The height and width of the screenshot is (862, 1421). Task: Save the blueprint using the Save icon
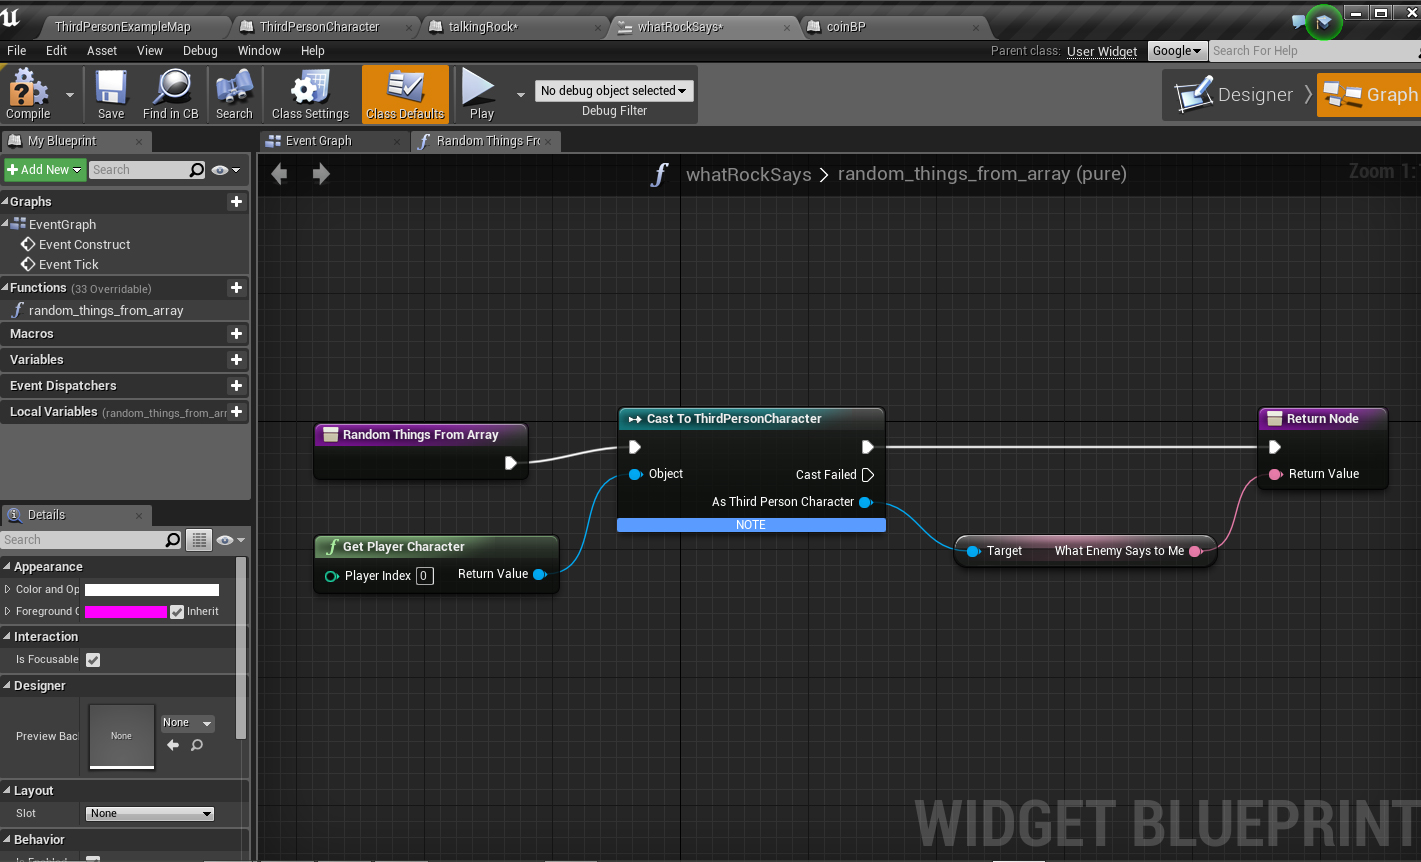point(111,93)
